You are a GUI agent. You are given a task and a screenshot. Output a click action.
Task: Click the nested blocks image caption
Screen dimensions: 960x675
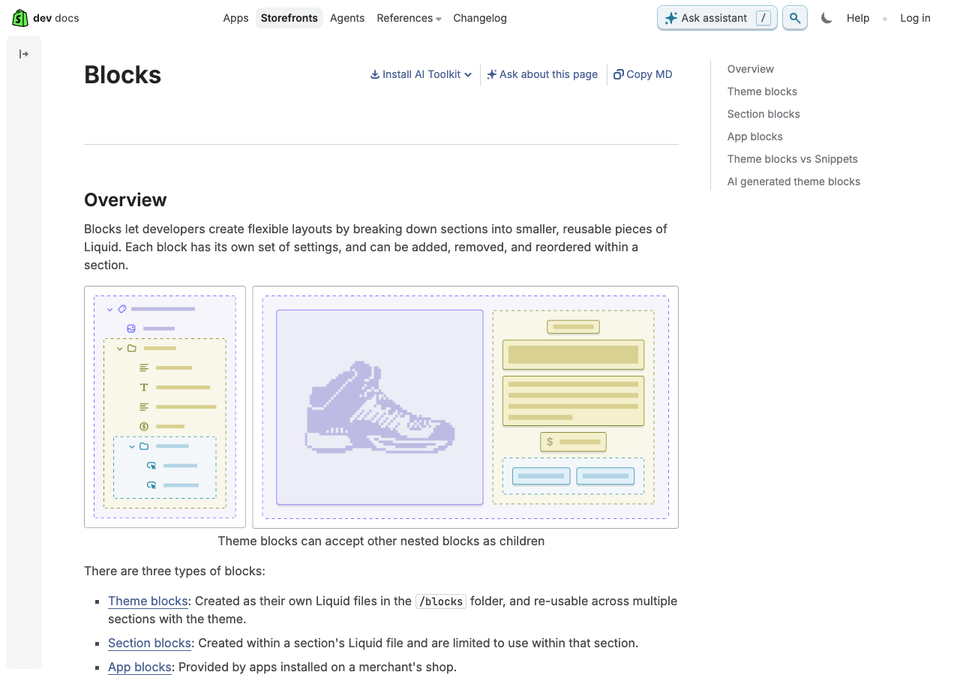tap(381, 541)
